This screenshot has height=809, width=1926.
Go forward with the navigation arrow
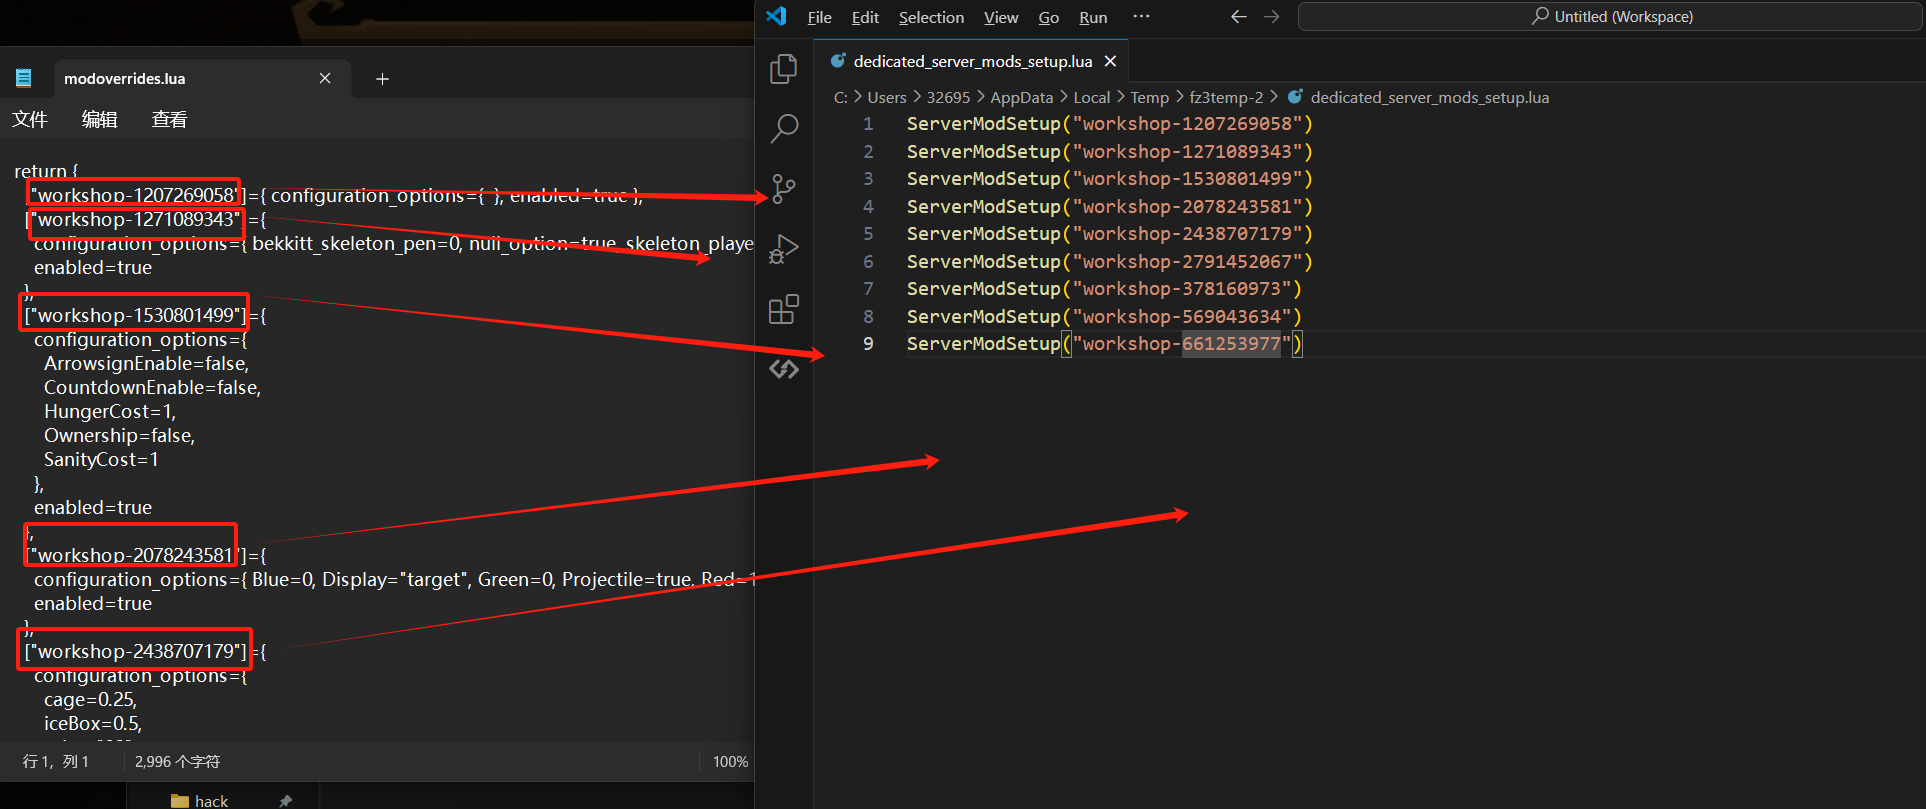(x=1272, y=17)
